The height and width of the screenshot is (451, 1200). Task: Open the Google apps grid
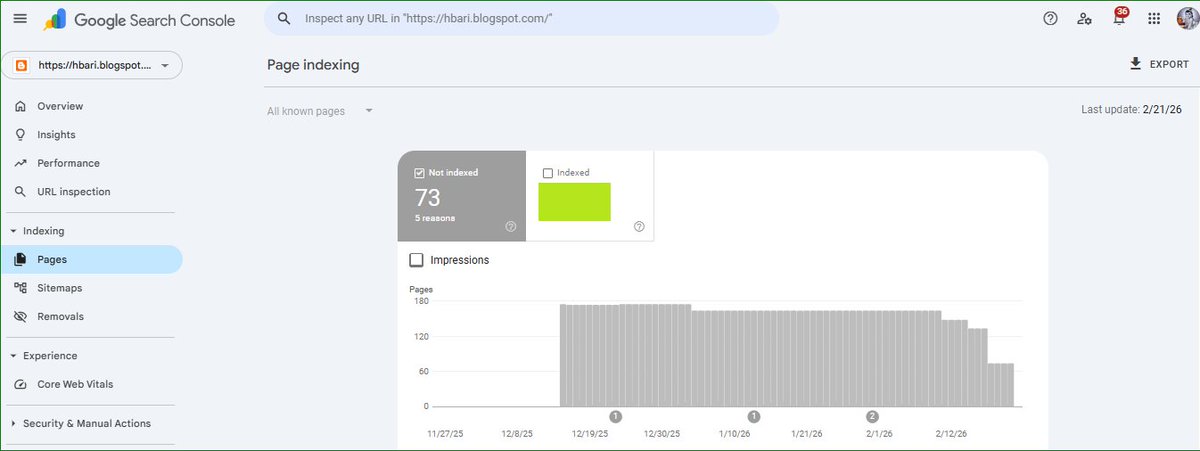[x=1154, y=19]
